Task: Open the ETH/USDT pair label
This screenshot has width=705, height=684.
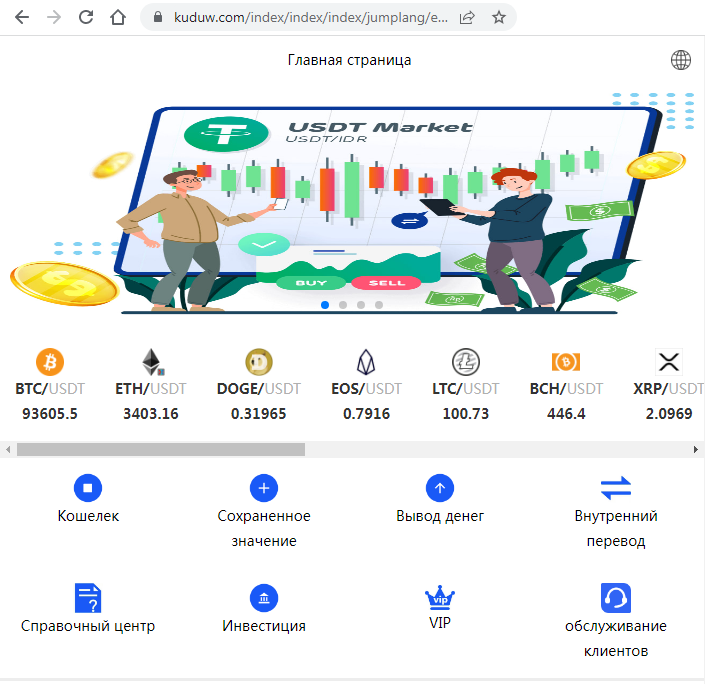Action: tap(151, 389)
